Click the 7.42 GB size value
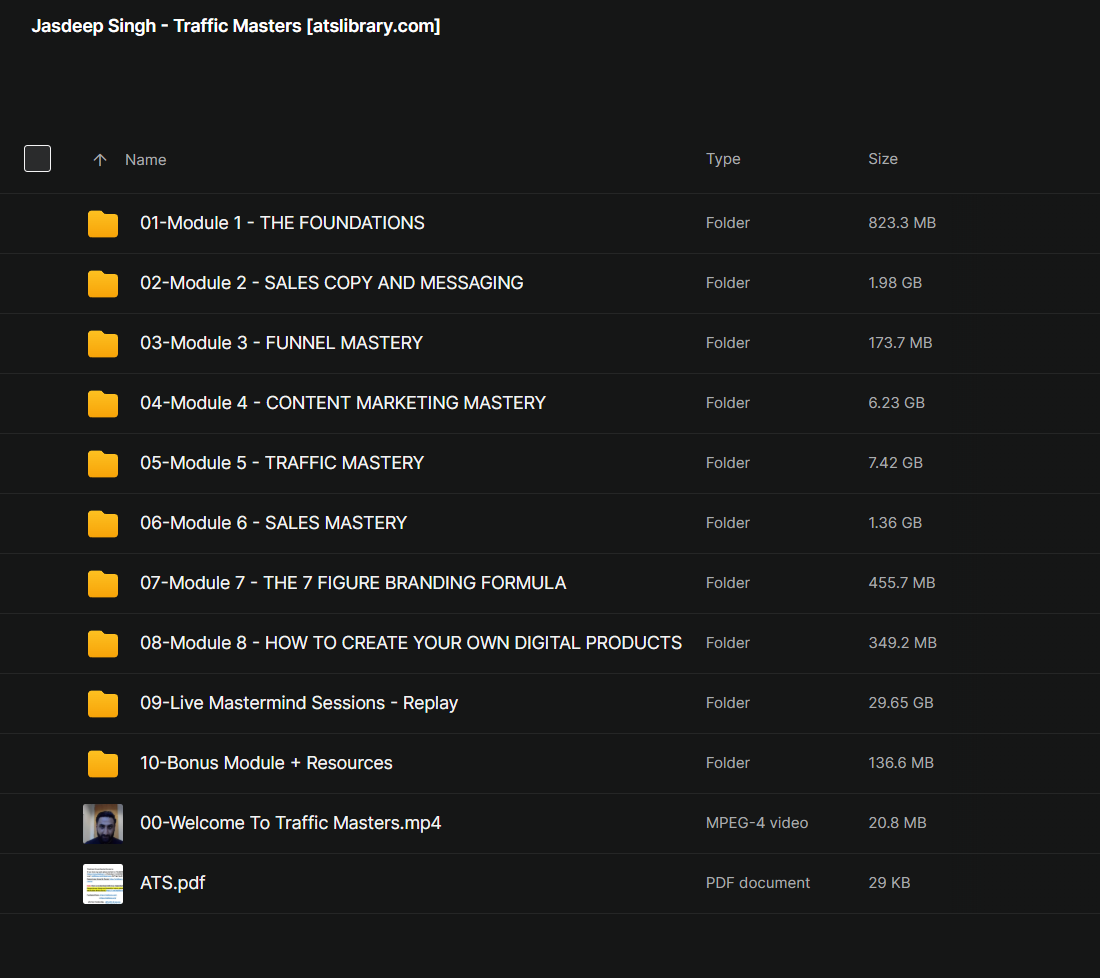1100x978 pixels. pyautogui.click(x=895, y=463)
